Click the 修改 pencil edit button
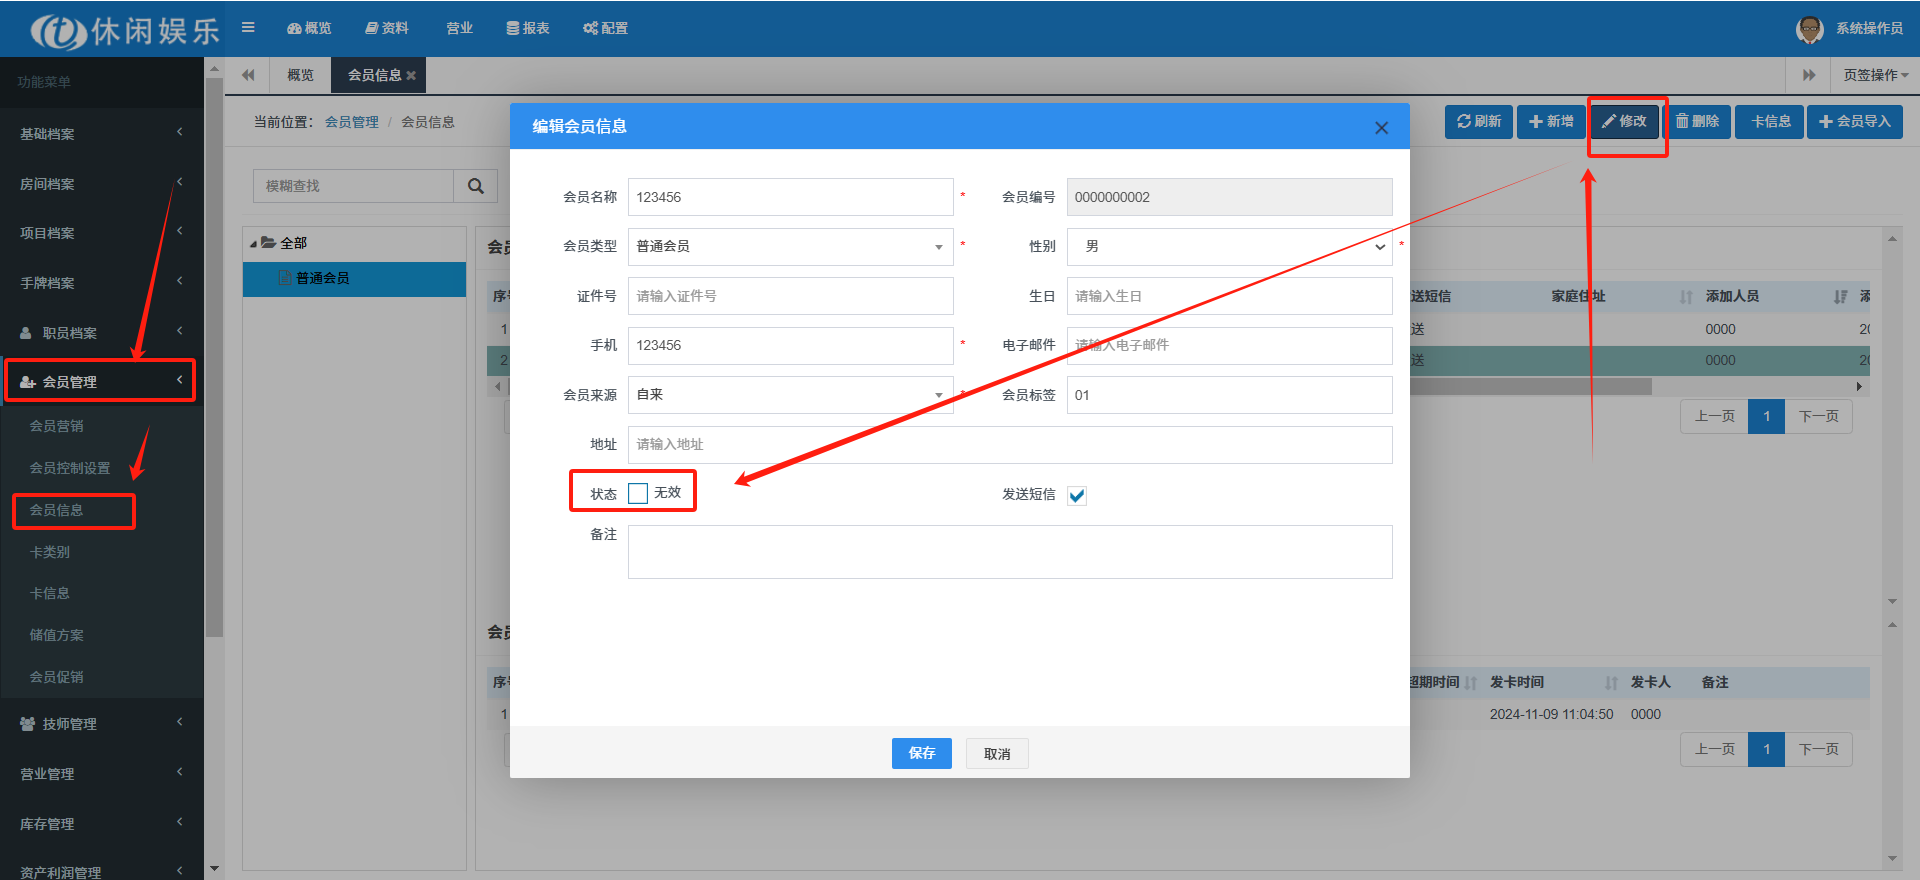 coord(1624,121)
